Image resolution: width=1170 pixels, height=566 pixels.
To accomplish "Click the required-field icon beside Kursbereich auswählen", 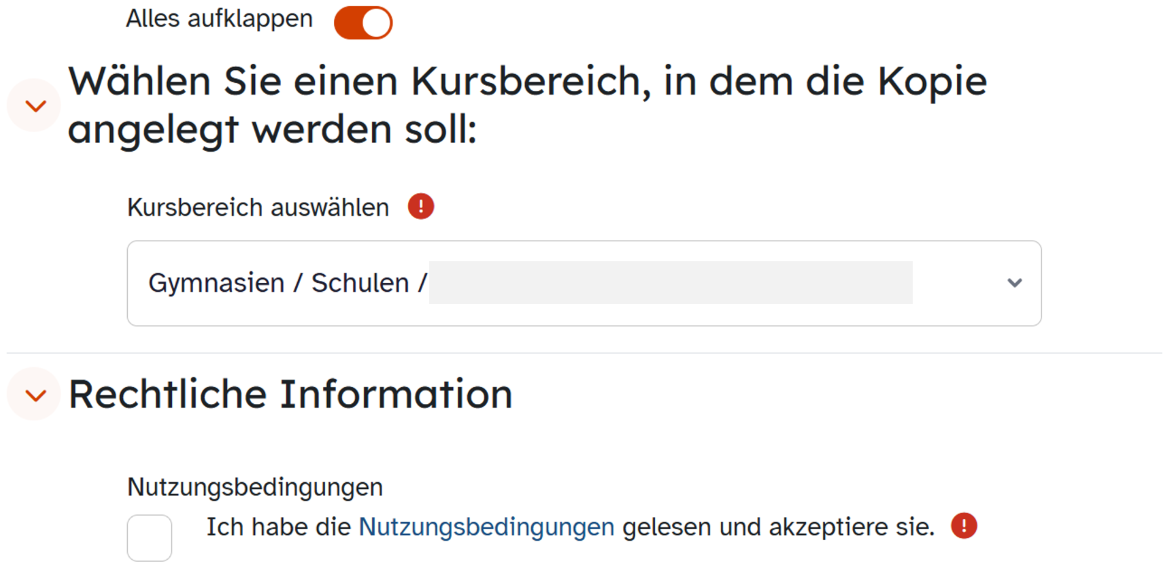I will tap(421, 207).
